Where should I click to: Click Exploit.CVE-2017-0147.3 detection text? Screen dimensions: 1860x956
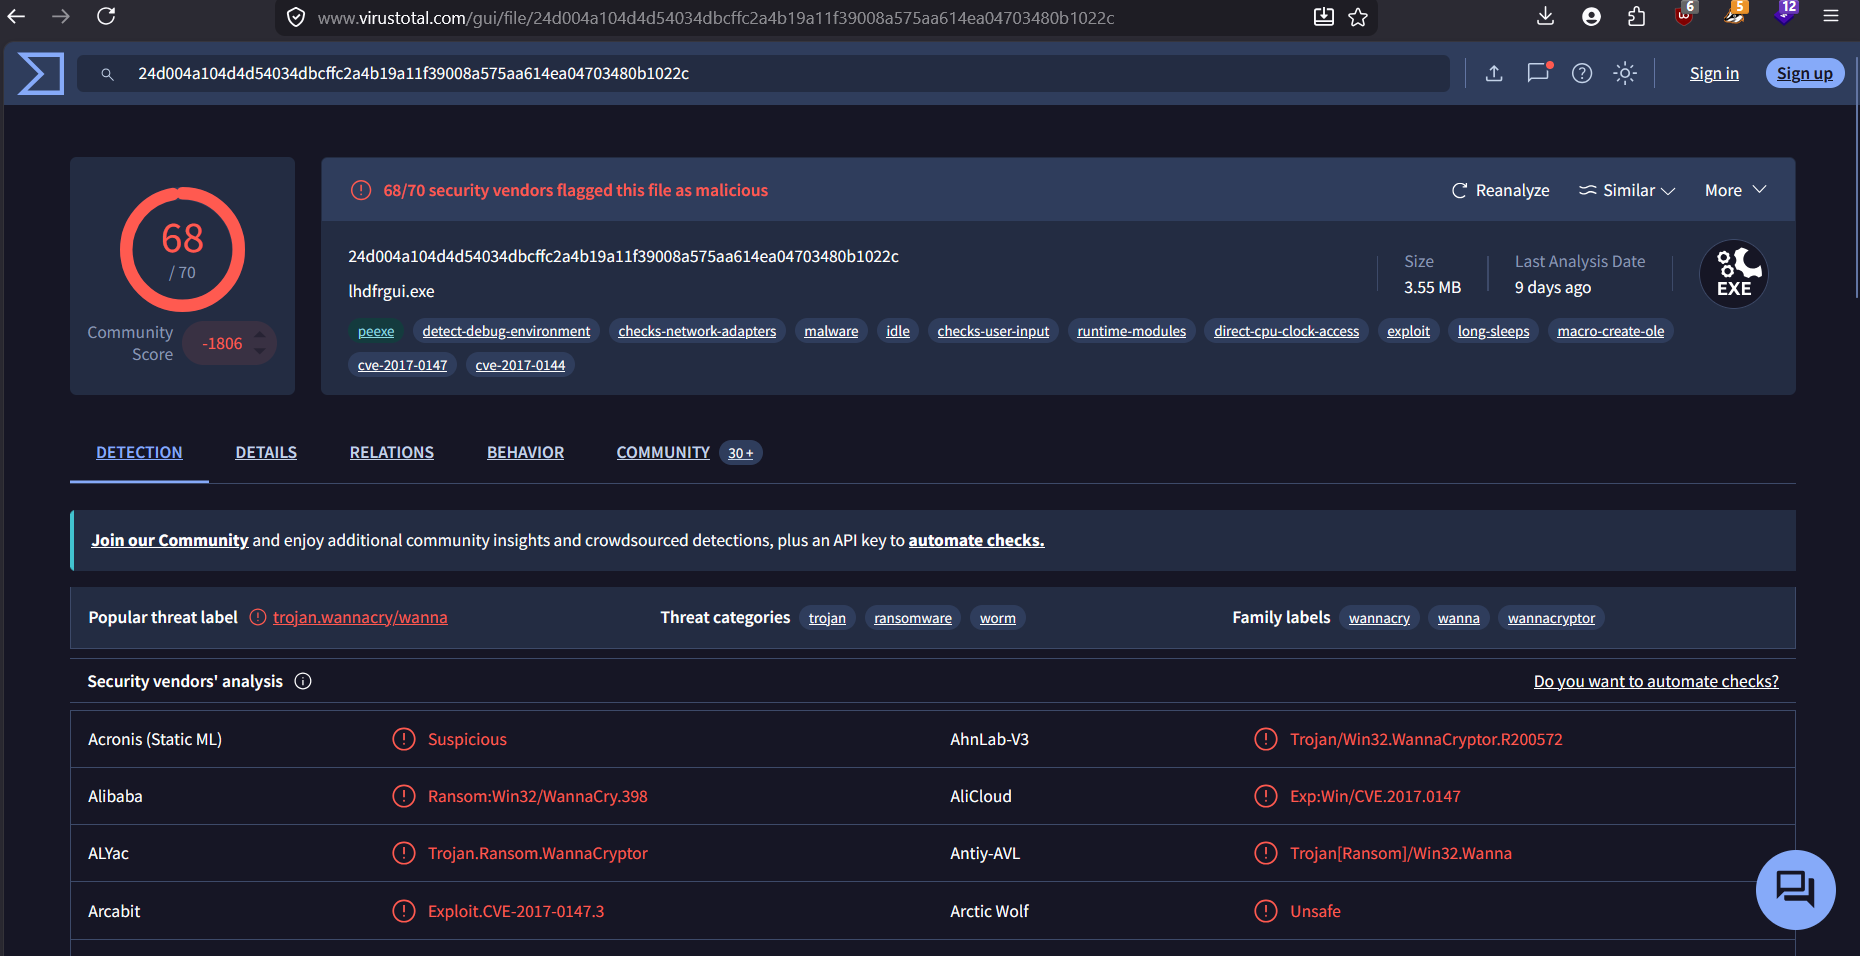tap(516, 911)
